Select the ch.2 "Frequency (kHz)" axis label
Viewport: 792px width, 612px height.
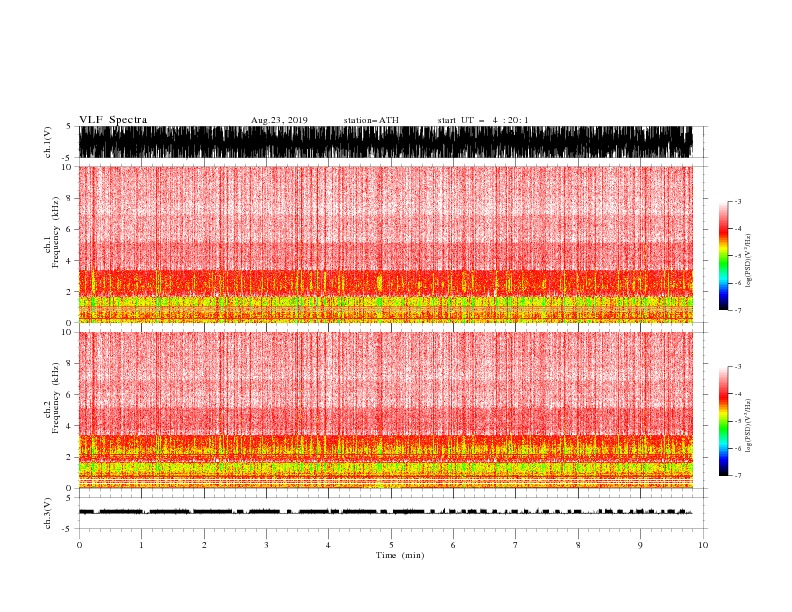click(55, 398)
